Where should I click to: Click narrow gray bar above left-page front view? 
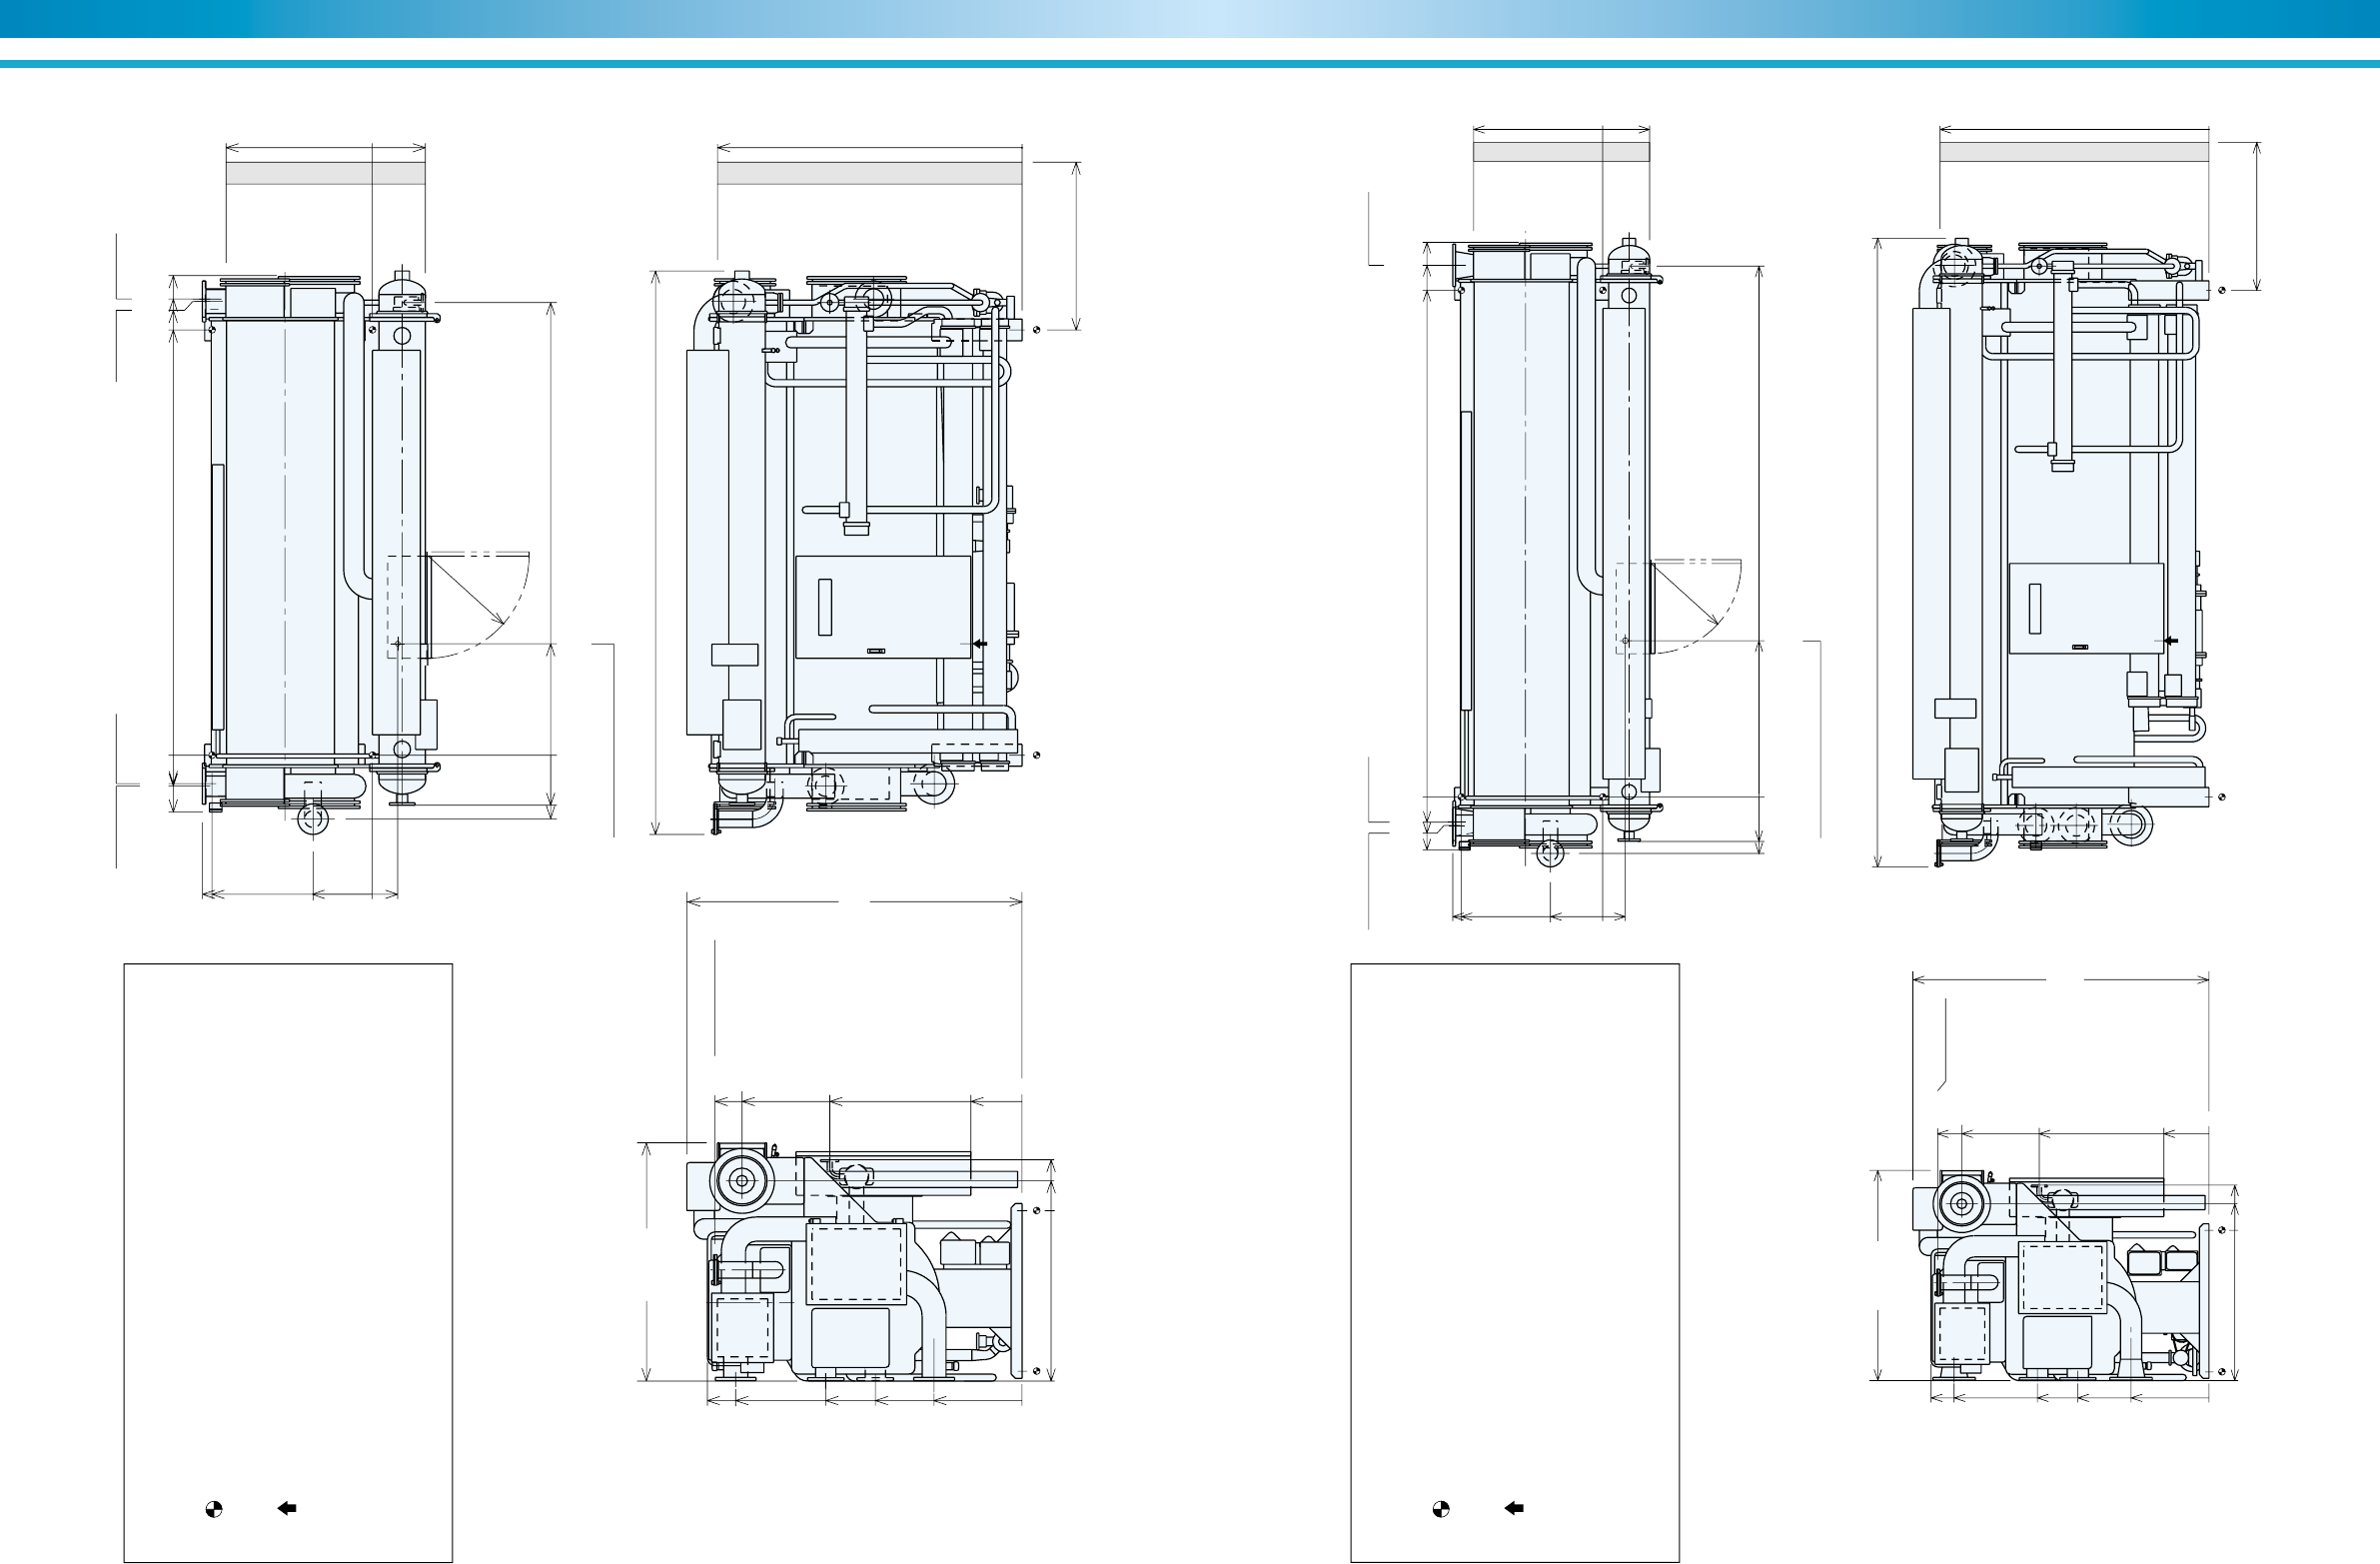point(325,173)
